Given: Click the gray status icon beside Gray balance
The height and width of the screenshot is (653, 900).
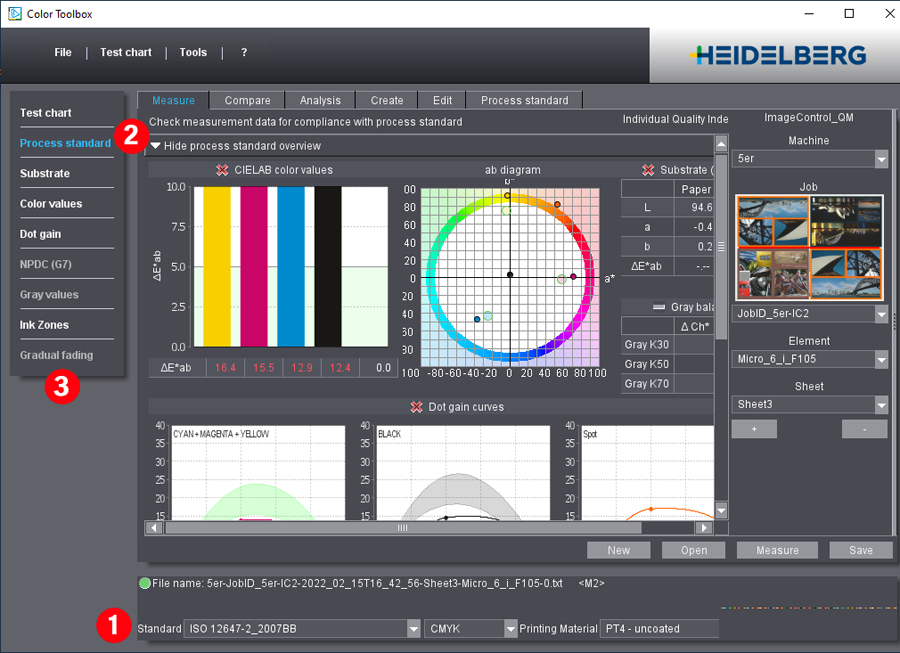Looking at the screenshot, I should (x=660, y=307).
